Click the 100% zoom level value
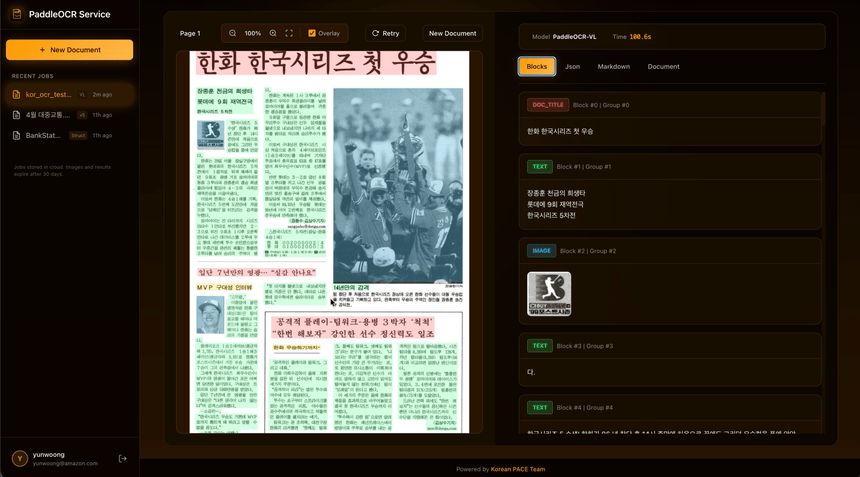860x477 pixels. click(x=253, y=33)
